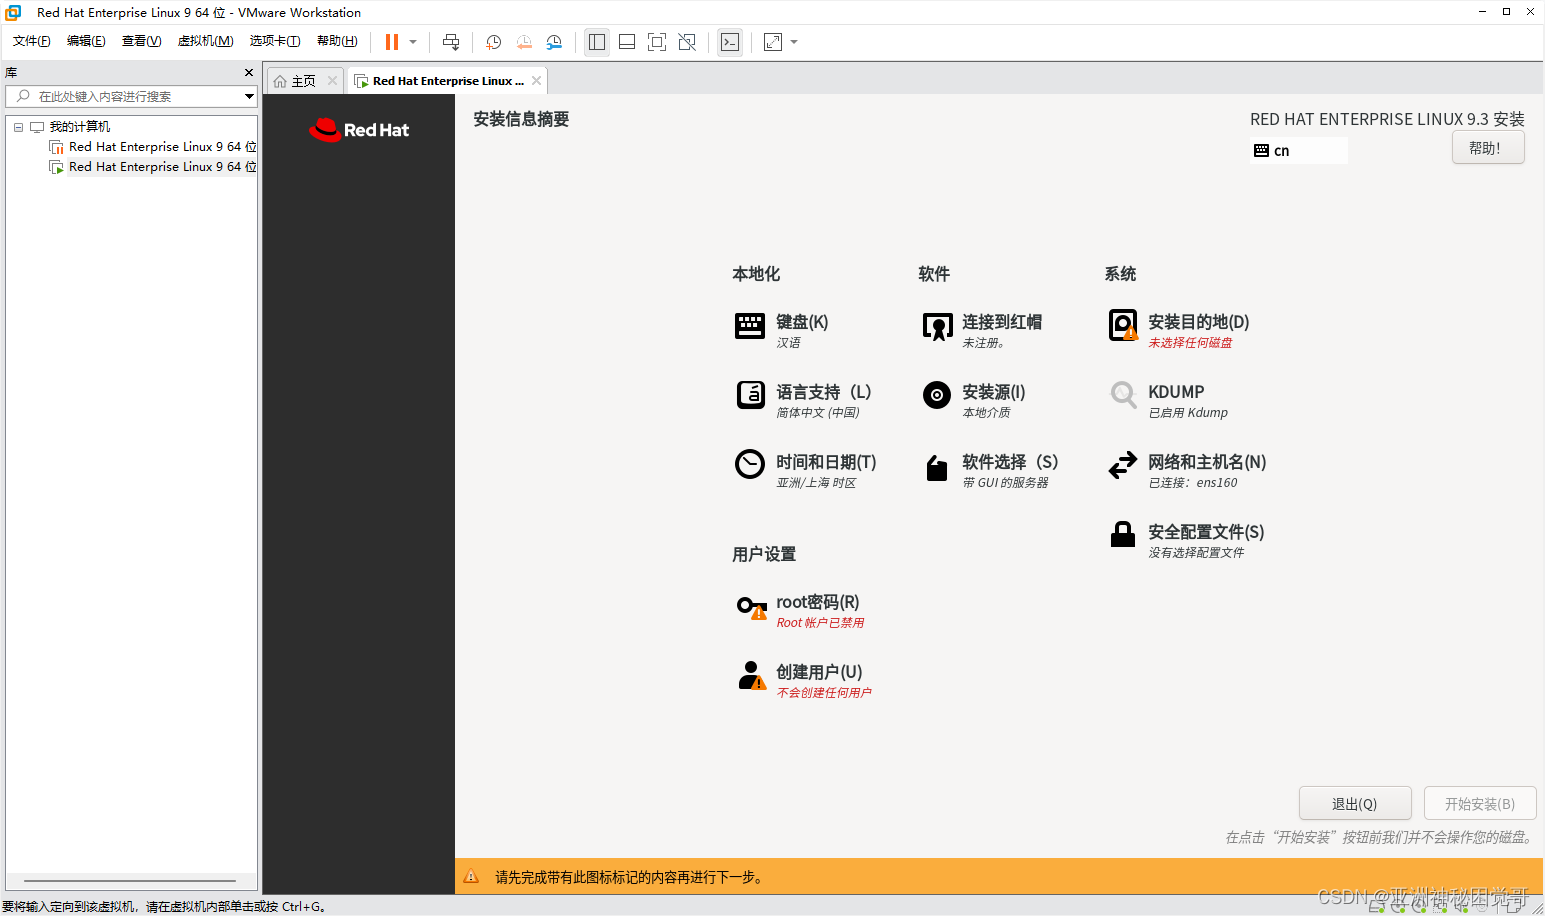The image size is (1545, 916).
Task: Open the 查看(V) menu
Action: click(x=141, y=41)
